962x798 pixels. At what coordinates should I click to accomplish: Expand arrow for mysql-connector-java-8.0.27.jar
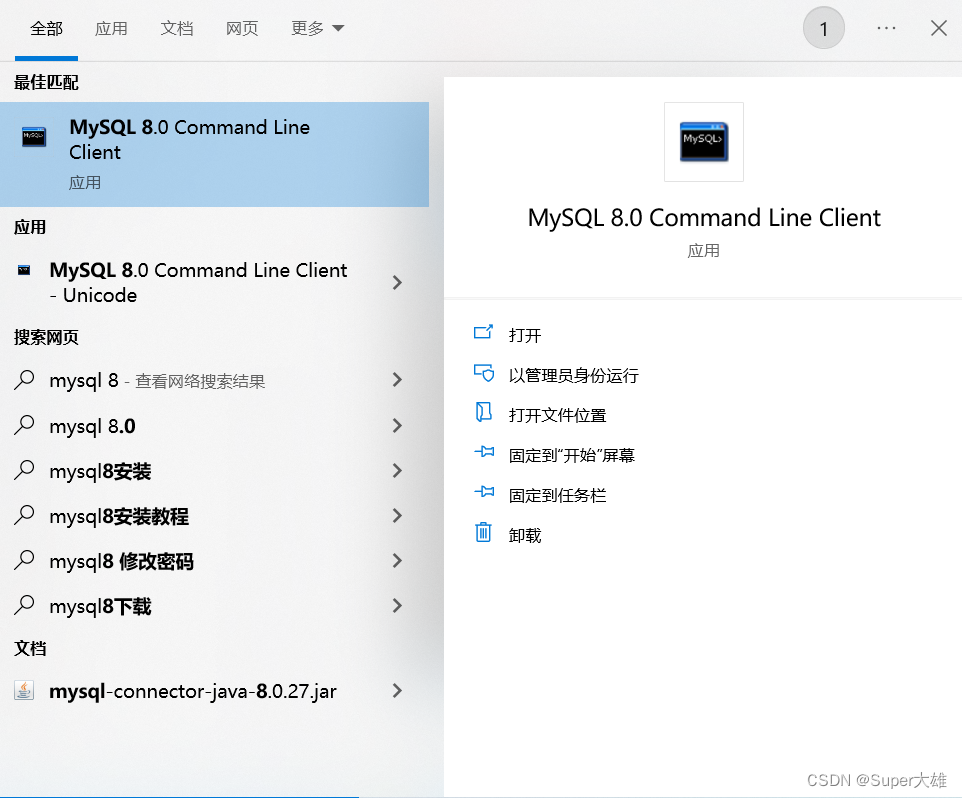click(397, 691)
